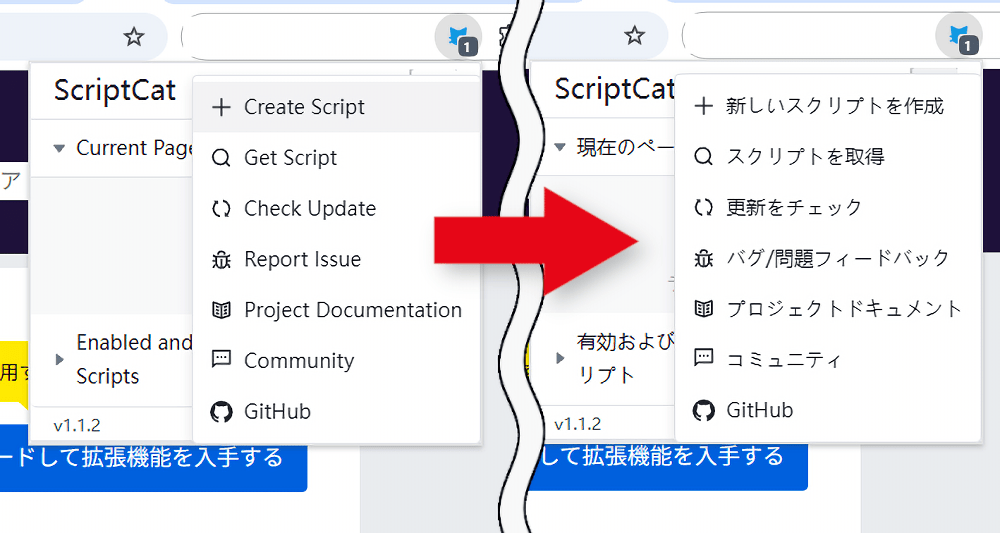Open GitHub entry in English menu
This screenshot has height=533, width=1000.
[336, 412]
